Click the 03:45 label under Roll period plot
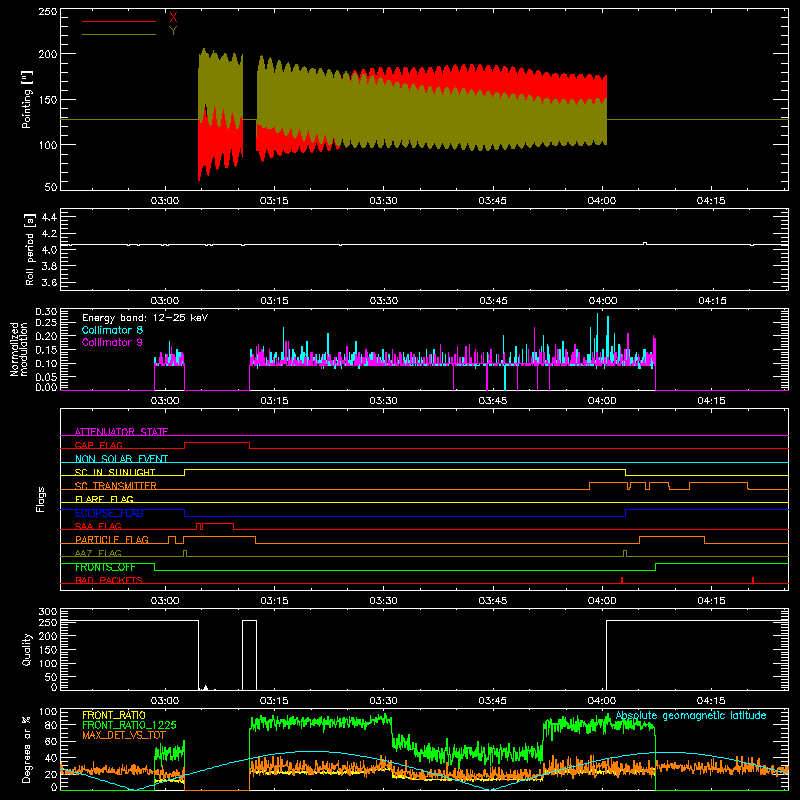 click(x=493, y=301)
